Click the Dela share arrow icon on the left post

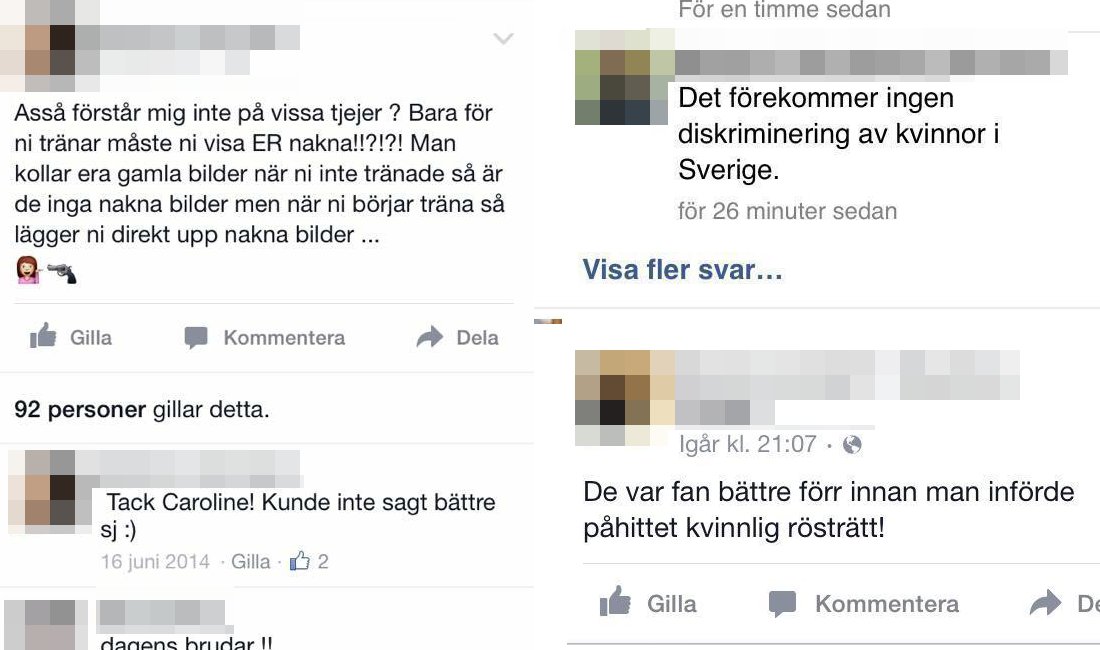[430, 337]
